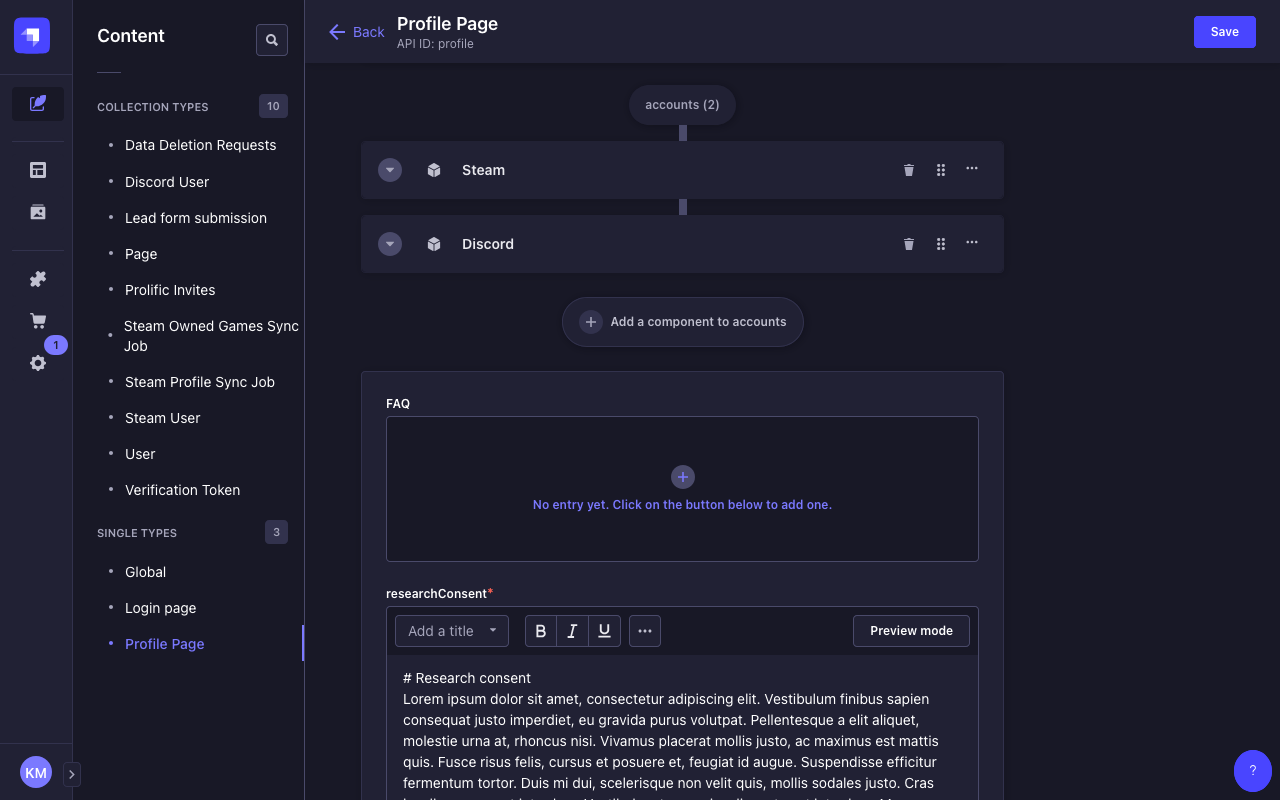Add a new FAQ entry

point(682,477)
